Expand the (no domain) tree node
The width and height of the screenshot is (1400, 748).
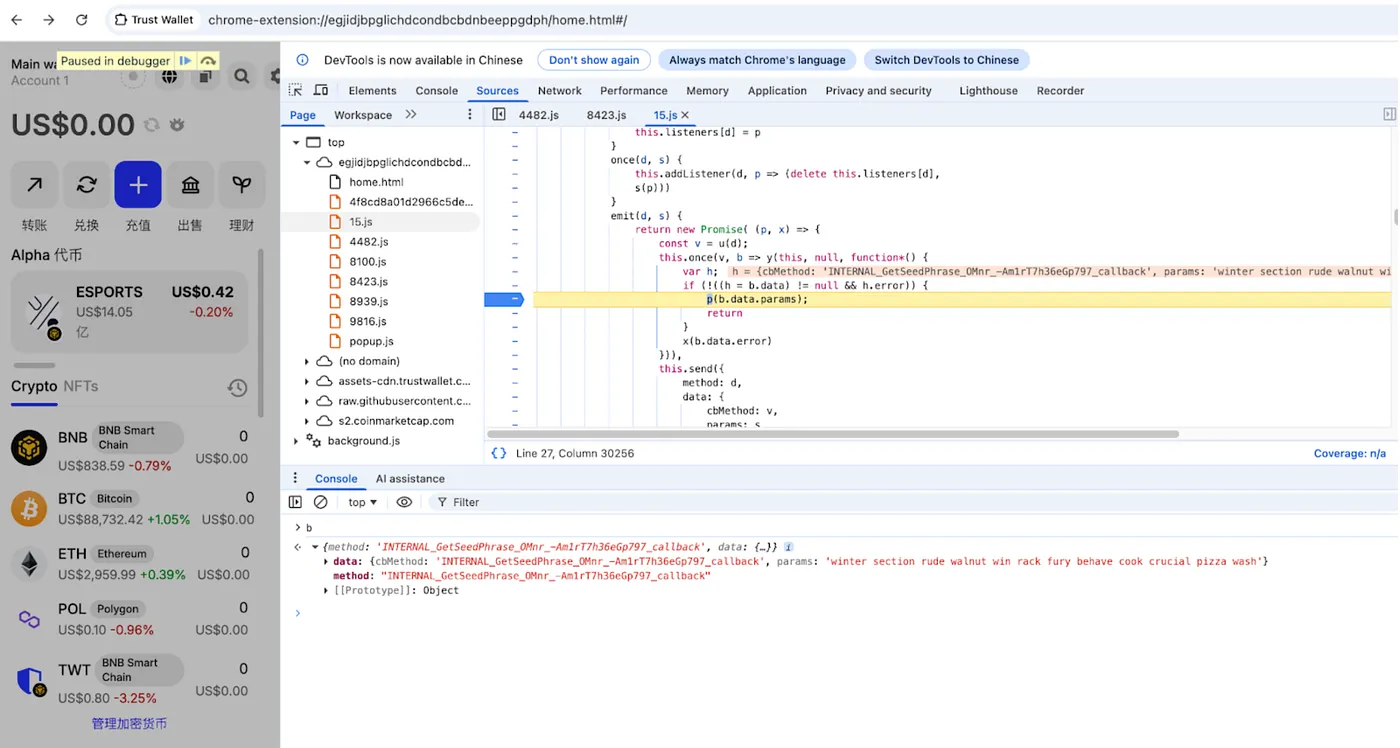click(x=307, y=361)
